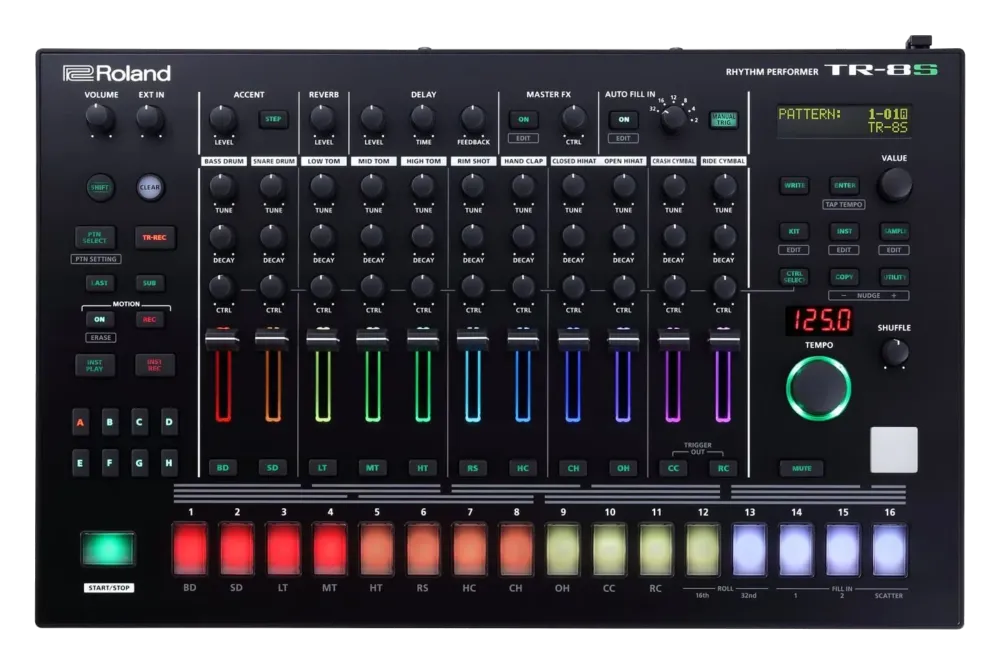This screenshot has width=1000, height=664.
Task: Click the SUB button
Action: pyautogui.click(x=149, y=283)
